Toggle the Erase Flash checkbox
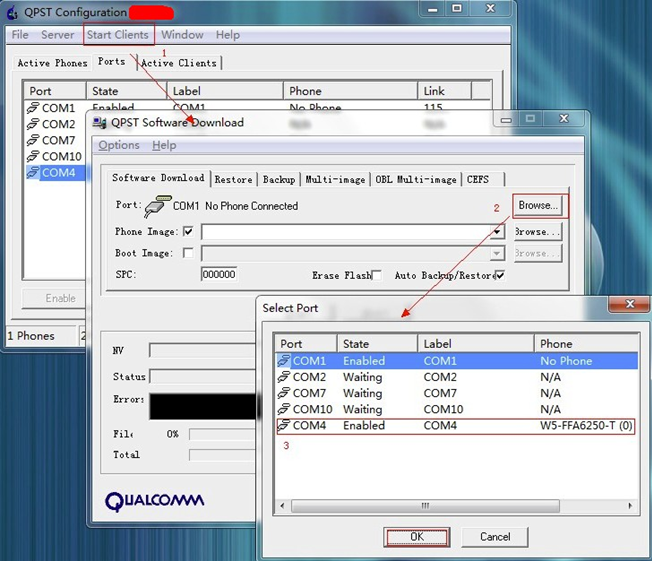Screen dimensions: 652x561 point(377,275)
